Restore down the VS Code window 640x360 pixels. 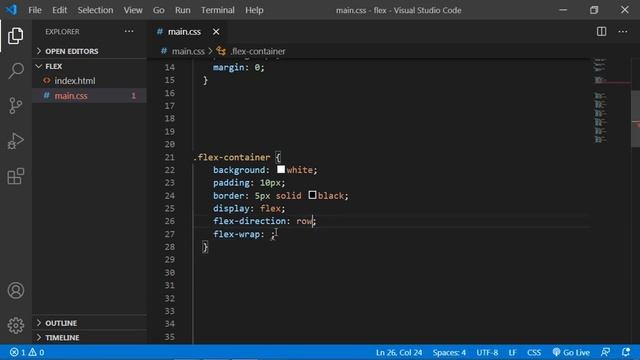click(x=594, y=10)
